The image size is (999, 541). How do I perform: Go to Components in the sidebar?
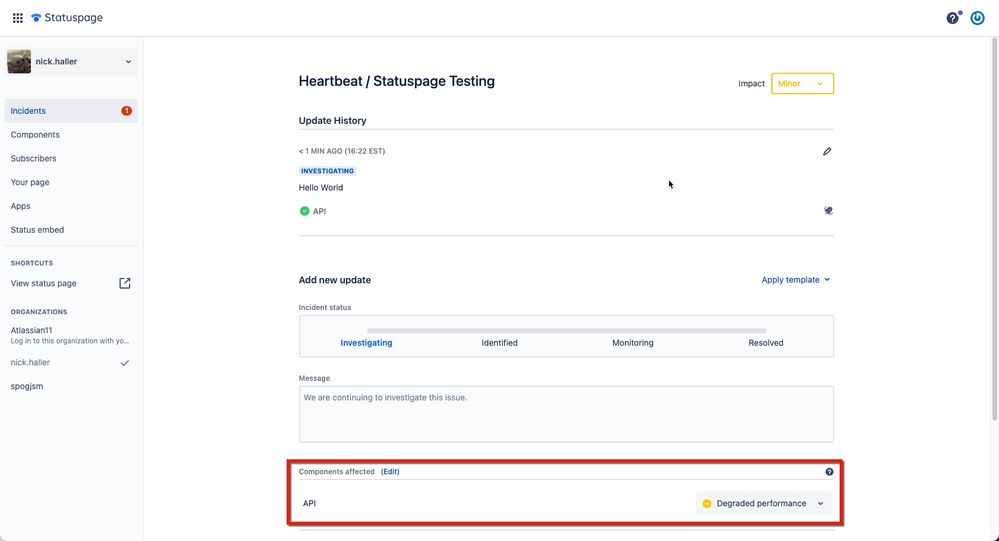(x=35, y=134)
